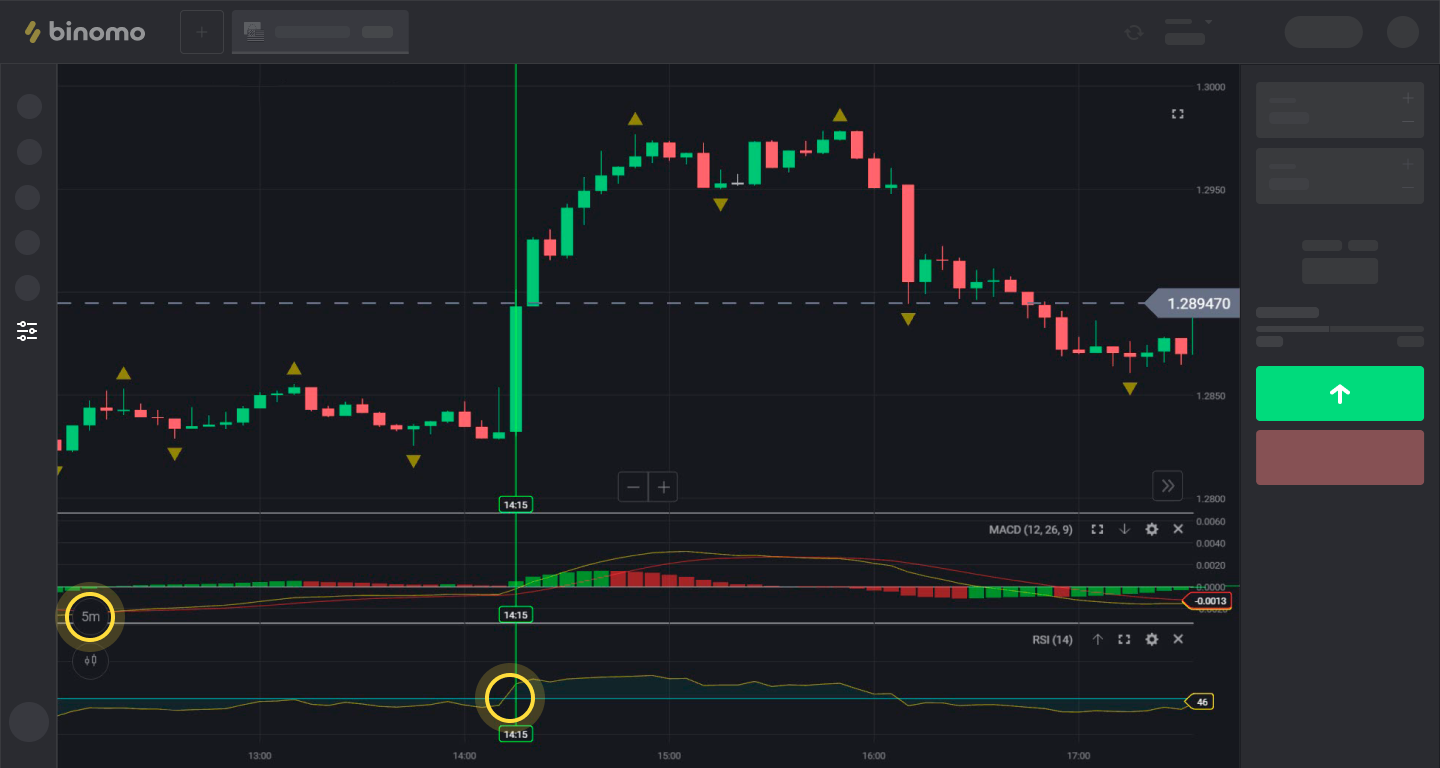Zoom out the chart with minus button

point(633,488)
